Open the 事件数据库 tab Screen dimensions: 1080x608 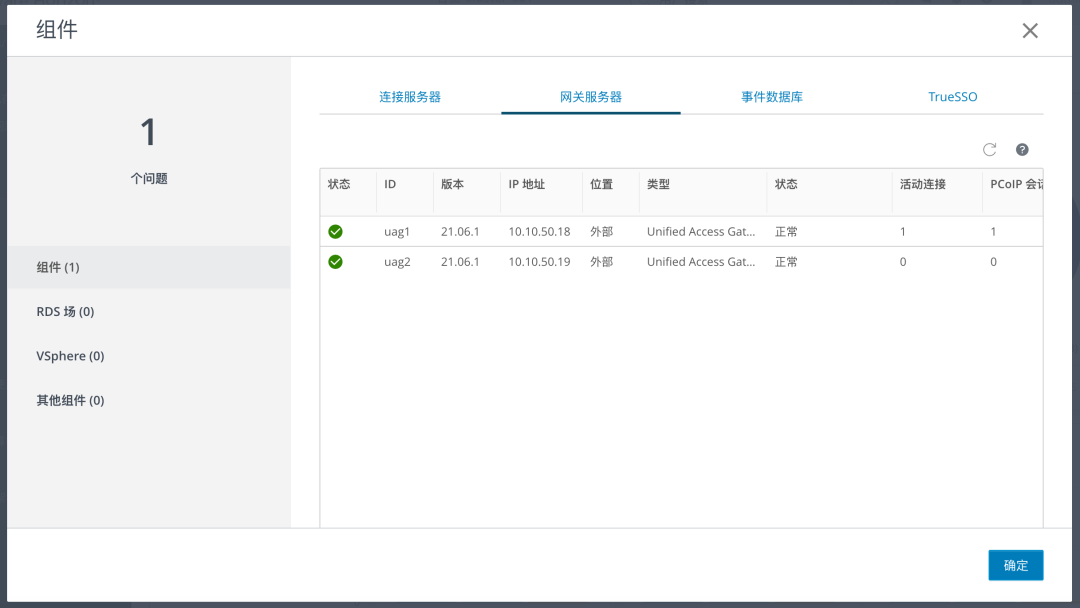coord(771,97)
